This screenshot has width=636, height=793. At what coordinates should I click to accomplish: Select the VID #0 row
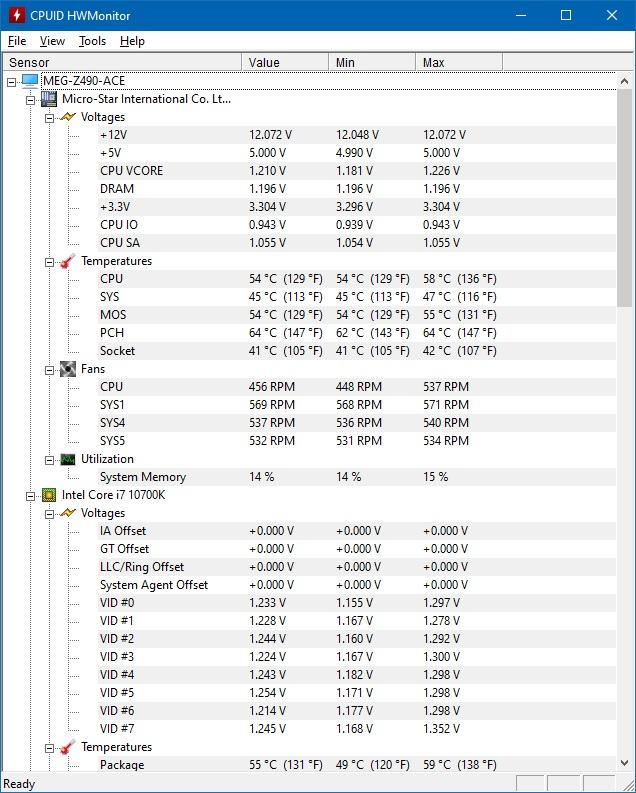pos(357,603)
